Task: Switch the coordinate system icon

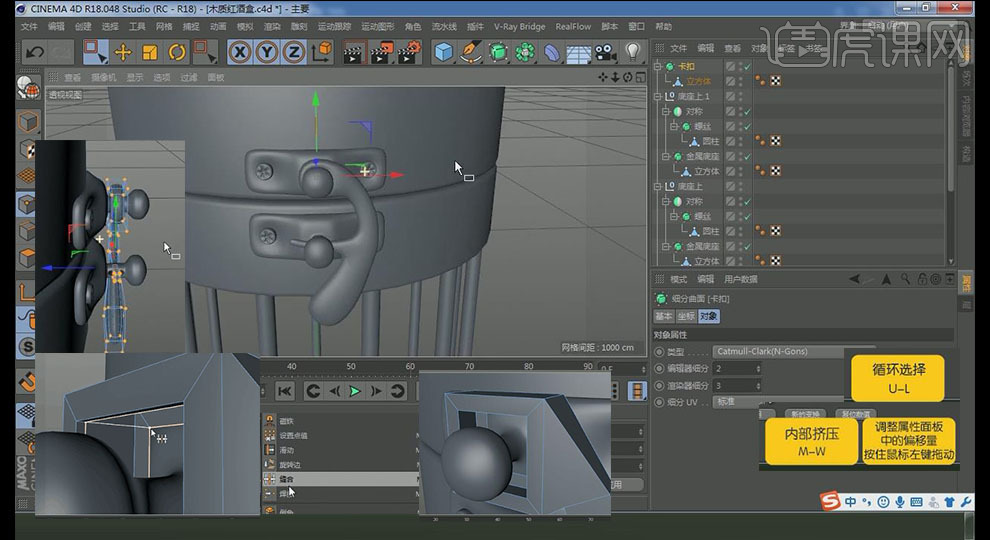Action: tap(321, 52)
